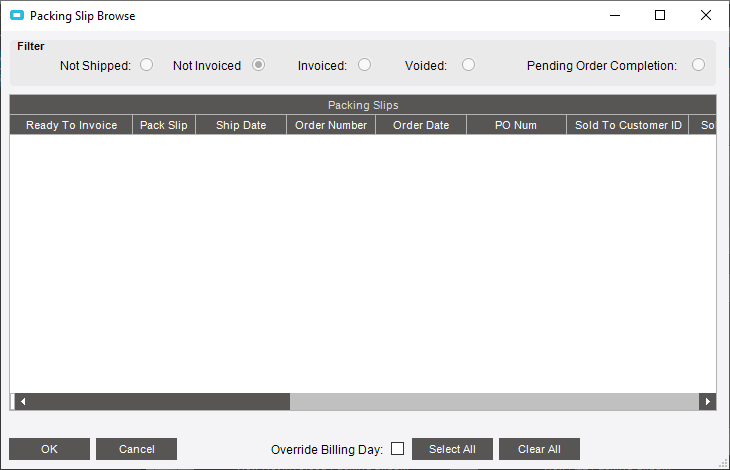Sort by Ready To Invoice column header

[x=71, y=125]
